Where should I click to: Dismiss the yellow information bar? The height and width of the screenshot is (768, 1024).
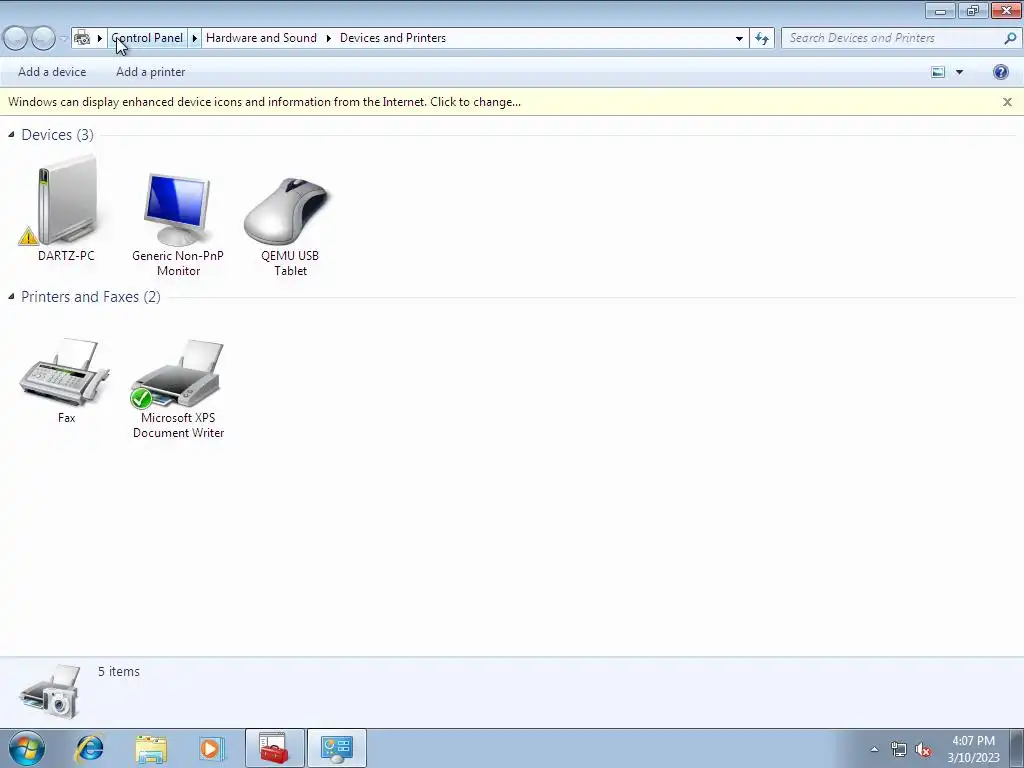point(1007,102)
